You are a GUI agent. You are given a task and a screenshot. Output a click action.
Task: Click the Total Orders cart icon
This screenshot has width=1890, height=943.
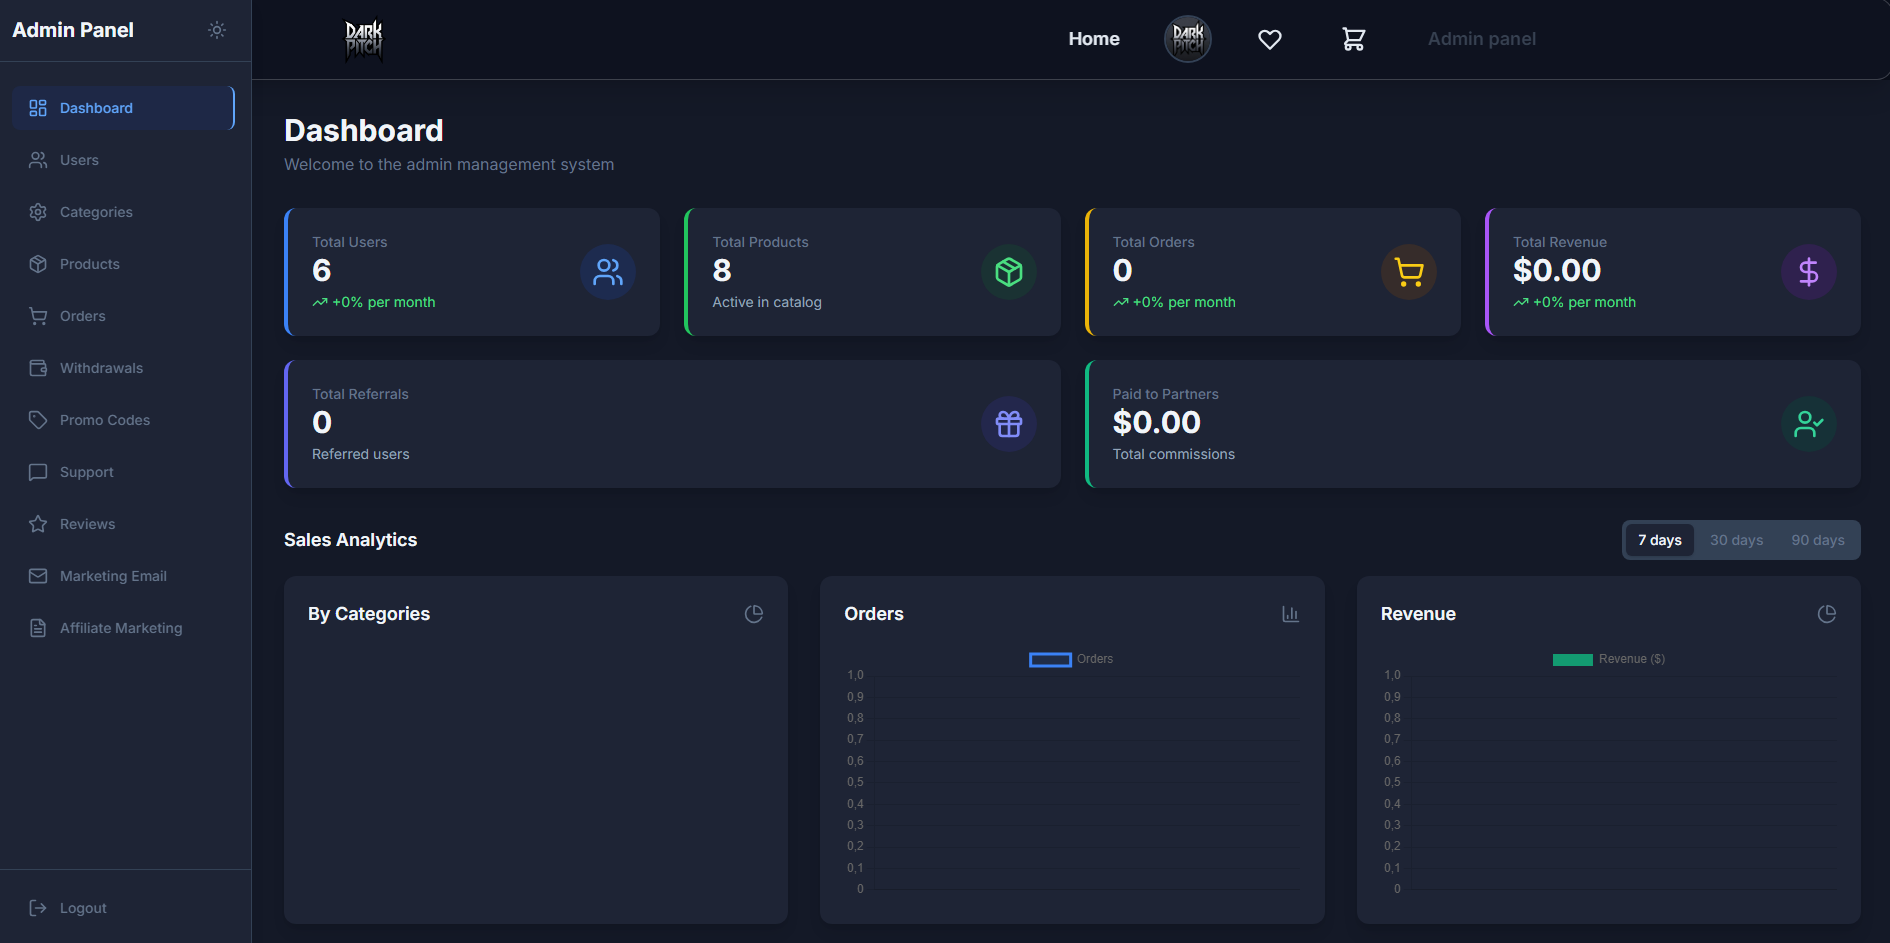click(1409, 272)
